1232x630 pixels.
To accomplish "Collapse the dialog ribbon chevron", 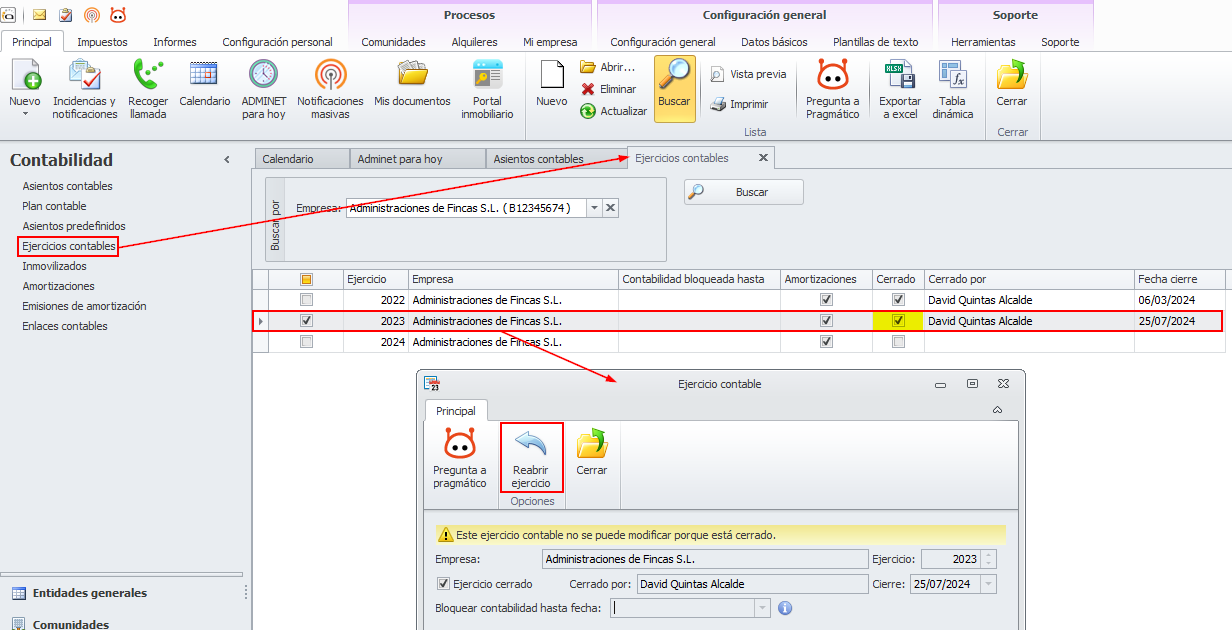I will (x=997, y=410).
